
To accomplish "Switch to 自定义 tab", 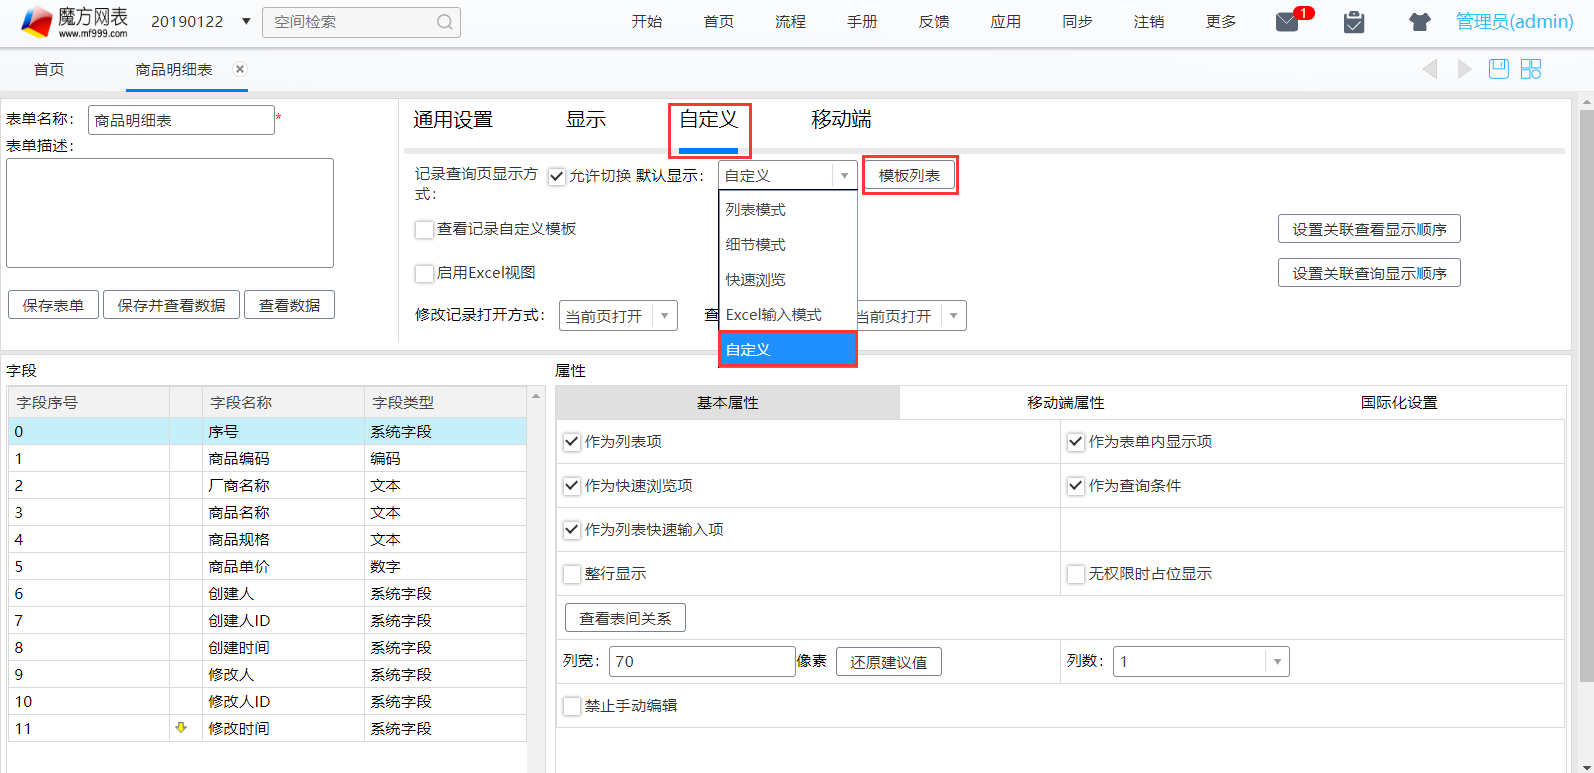I will 709,120.
